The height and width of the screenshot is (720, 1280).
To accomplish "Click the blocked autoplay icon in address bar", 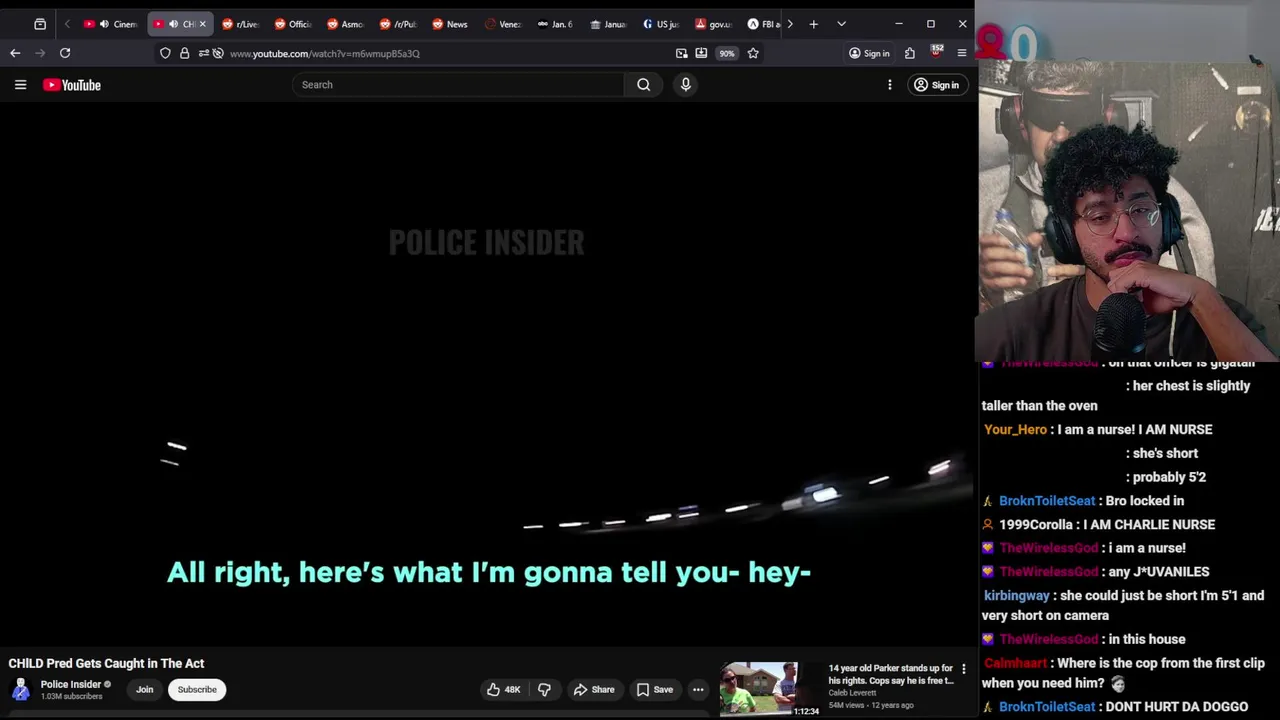I will point(218,53).
